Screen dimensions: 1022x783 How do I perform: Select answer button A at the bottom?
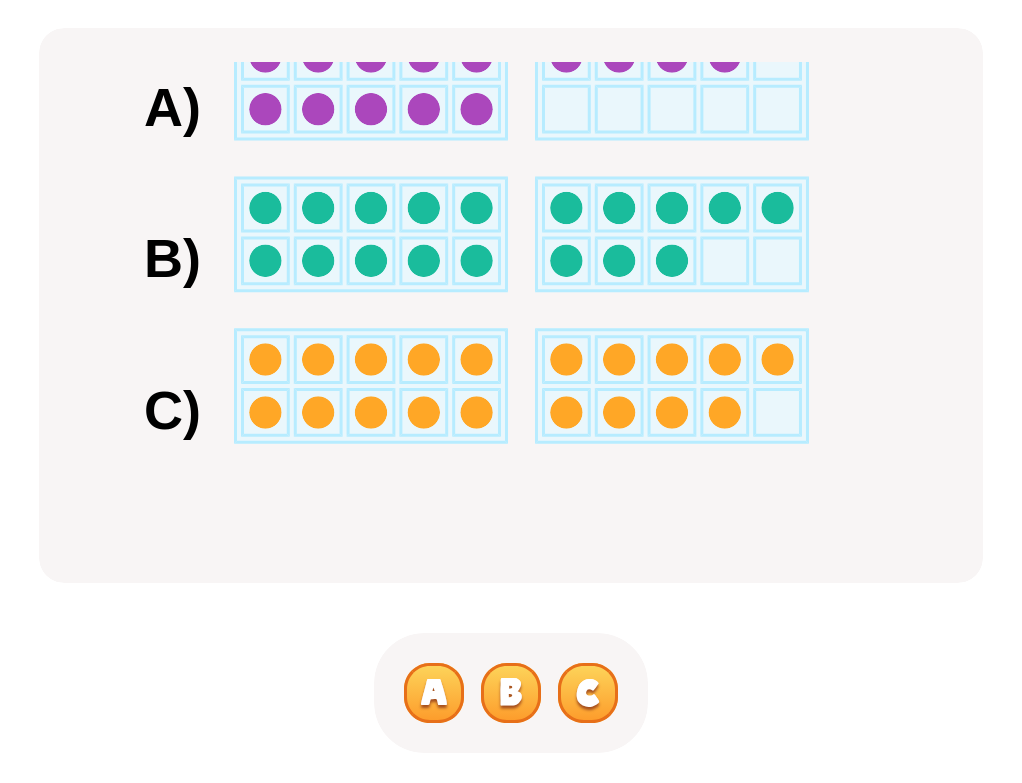coord(433,692)
